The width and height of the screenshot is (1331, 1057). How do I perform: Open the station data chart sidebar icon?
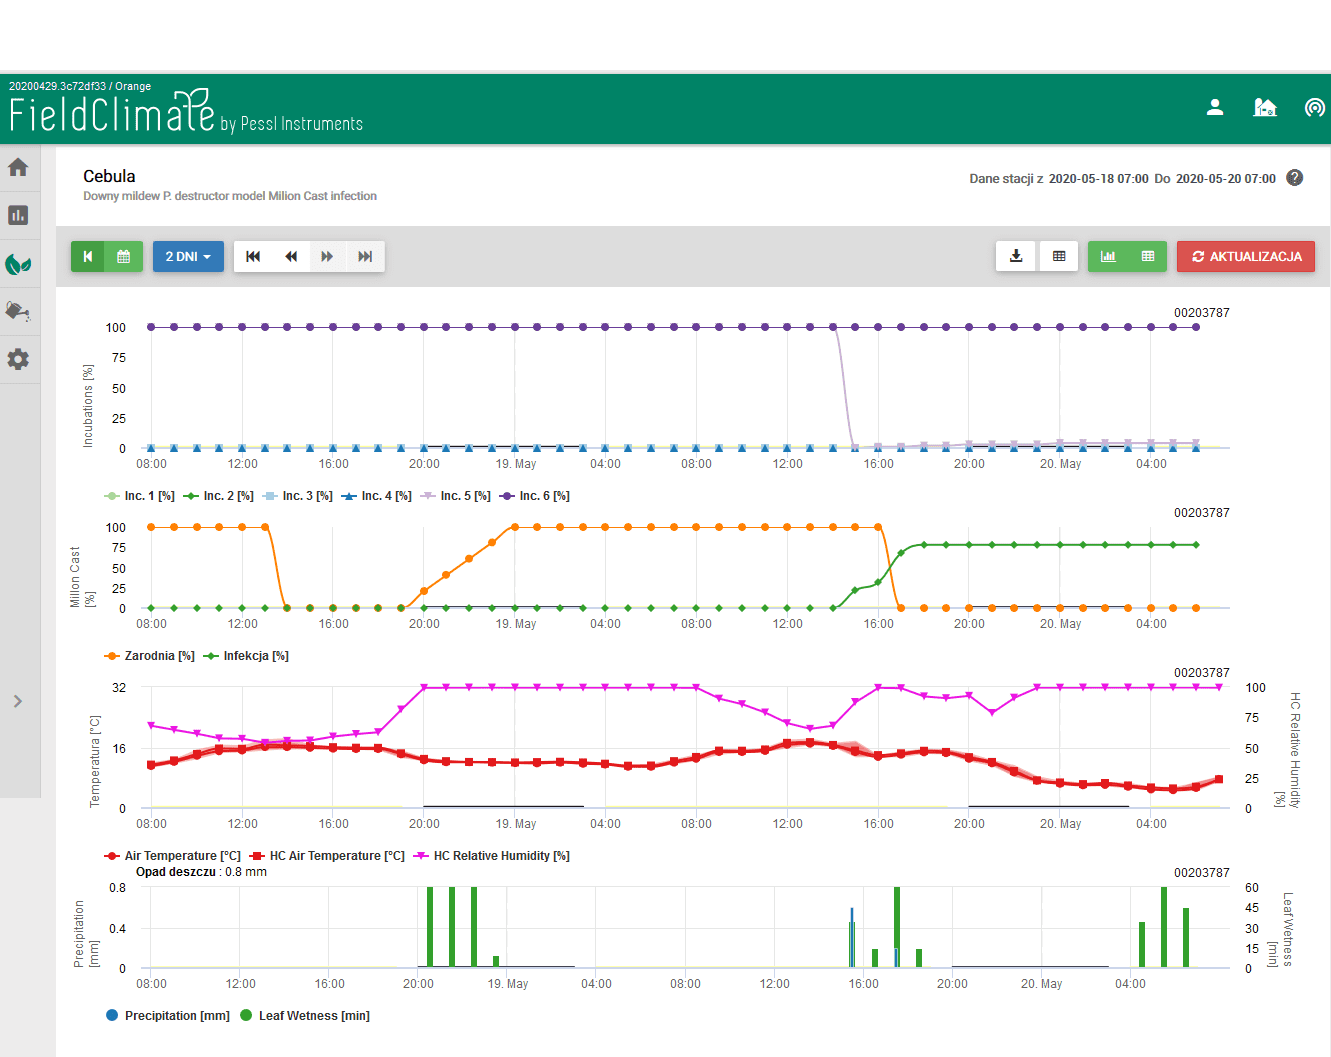coord(18,216)
